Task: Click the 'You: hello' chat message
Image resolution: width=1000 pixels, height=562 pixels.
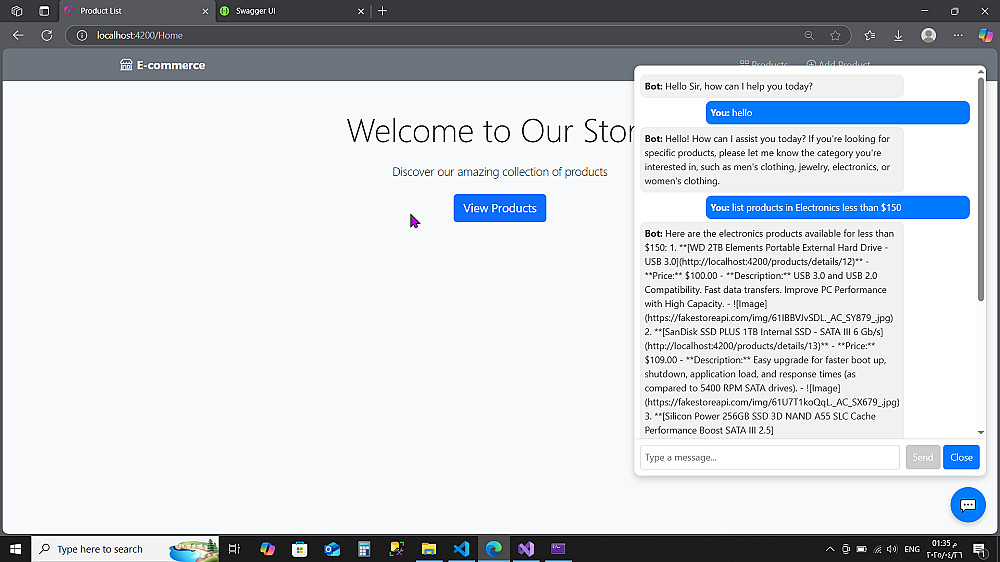Action: click(x=837, y=112)
